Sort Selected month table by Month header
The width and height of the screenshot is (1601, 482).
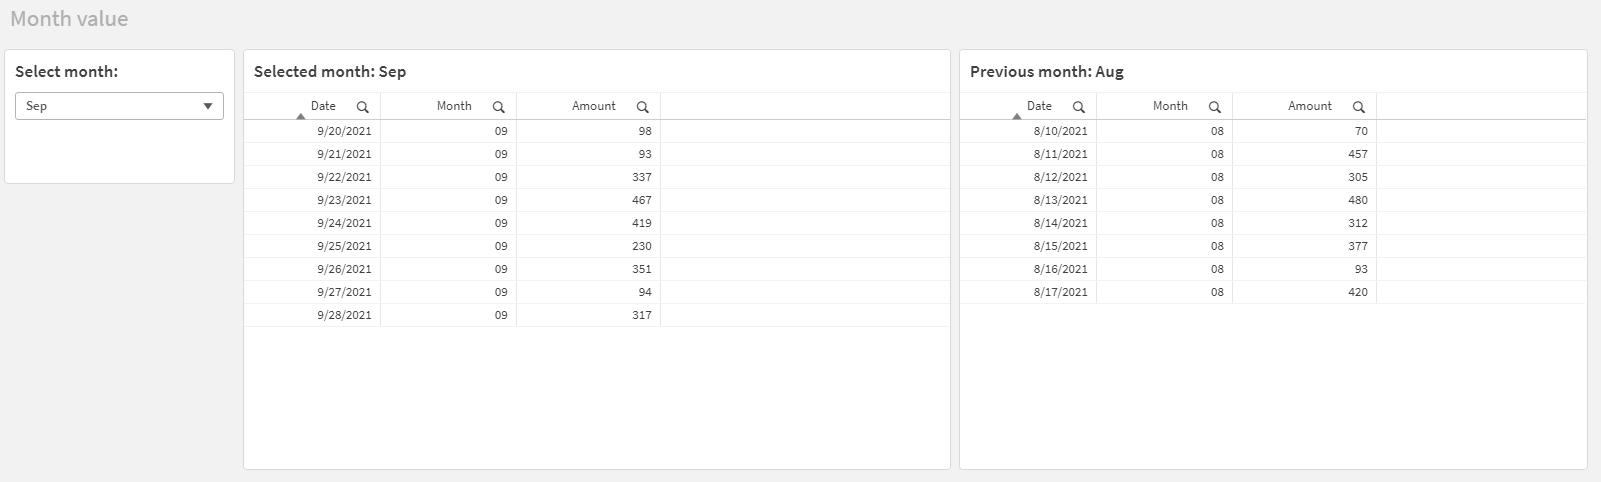point(454,106)
